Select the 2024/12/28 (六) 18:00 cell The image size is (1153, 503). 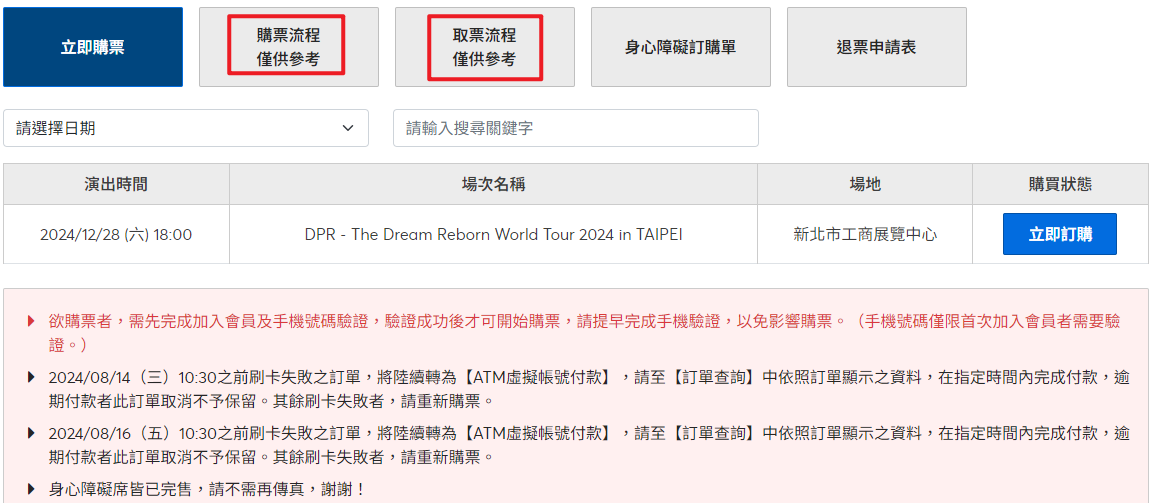pyautogui.click(x=116, y=235)
